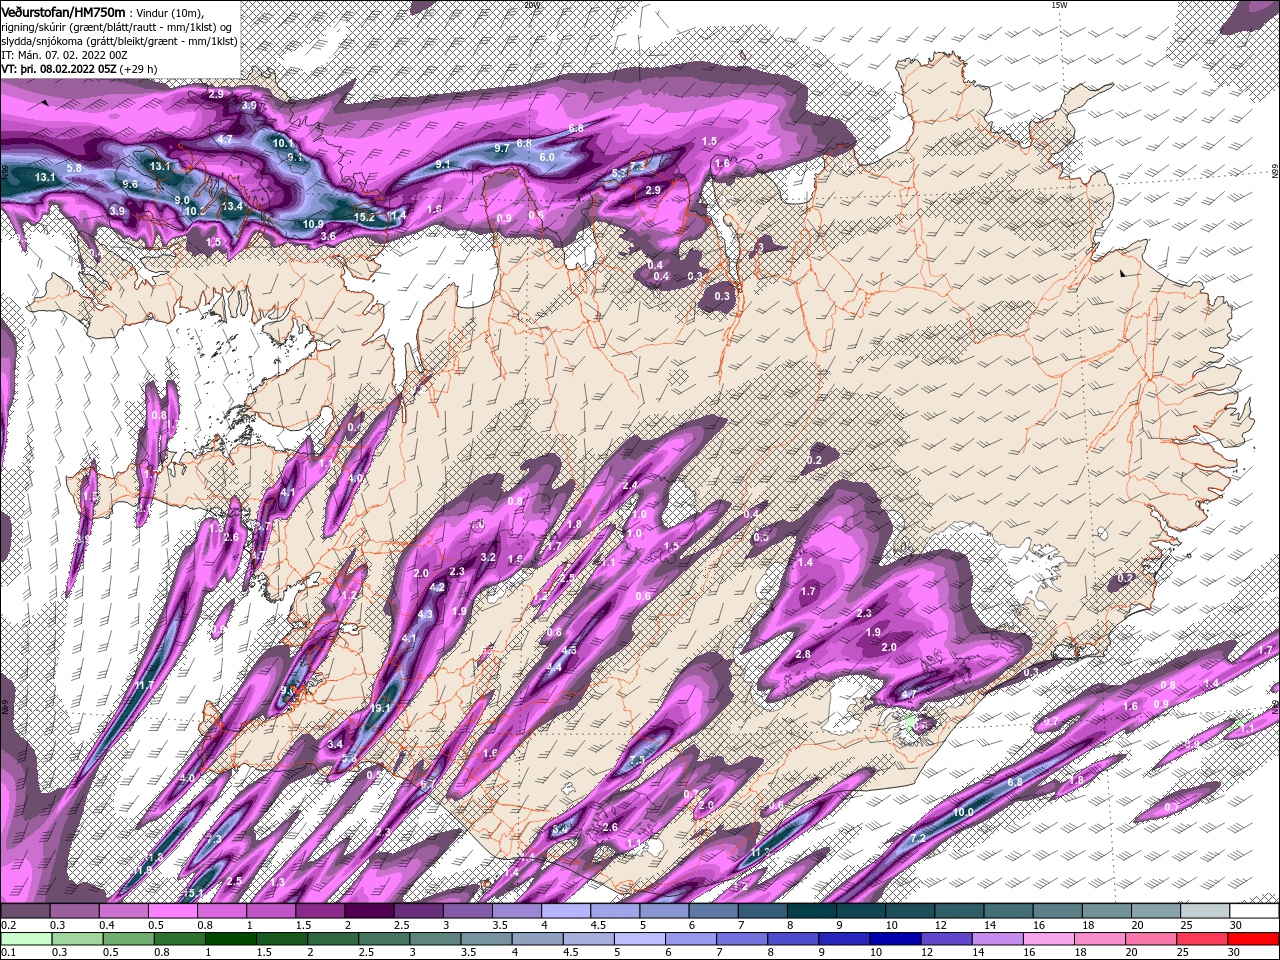Image resolution: width=1280 pixels, height=960 pixels.
Task: Select the 4.4 precipitation value on map
Action: click(x=554, y=667)
